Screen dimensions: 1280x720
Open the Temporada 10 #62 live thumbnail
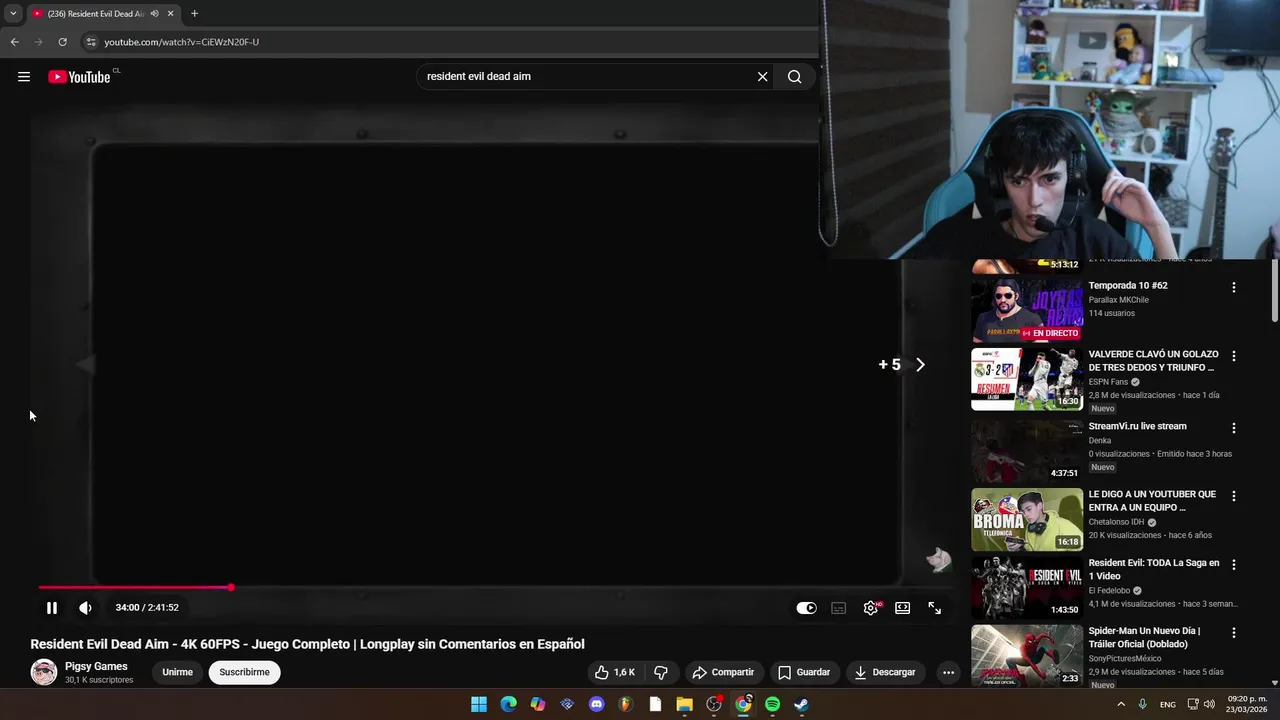click(1027, 311)
